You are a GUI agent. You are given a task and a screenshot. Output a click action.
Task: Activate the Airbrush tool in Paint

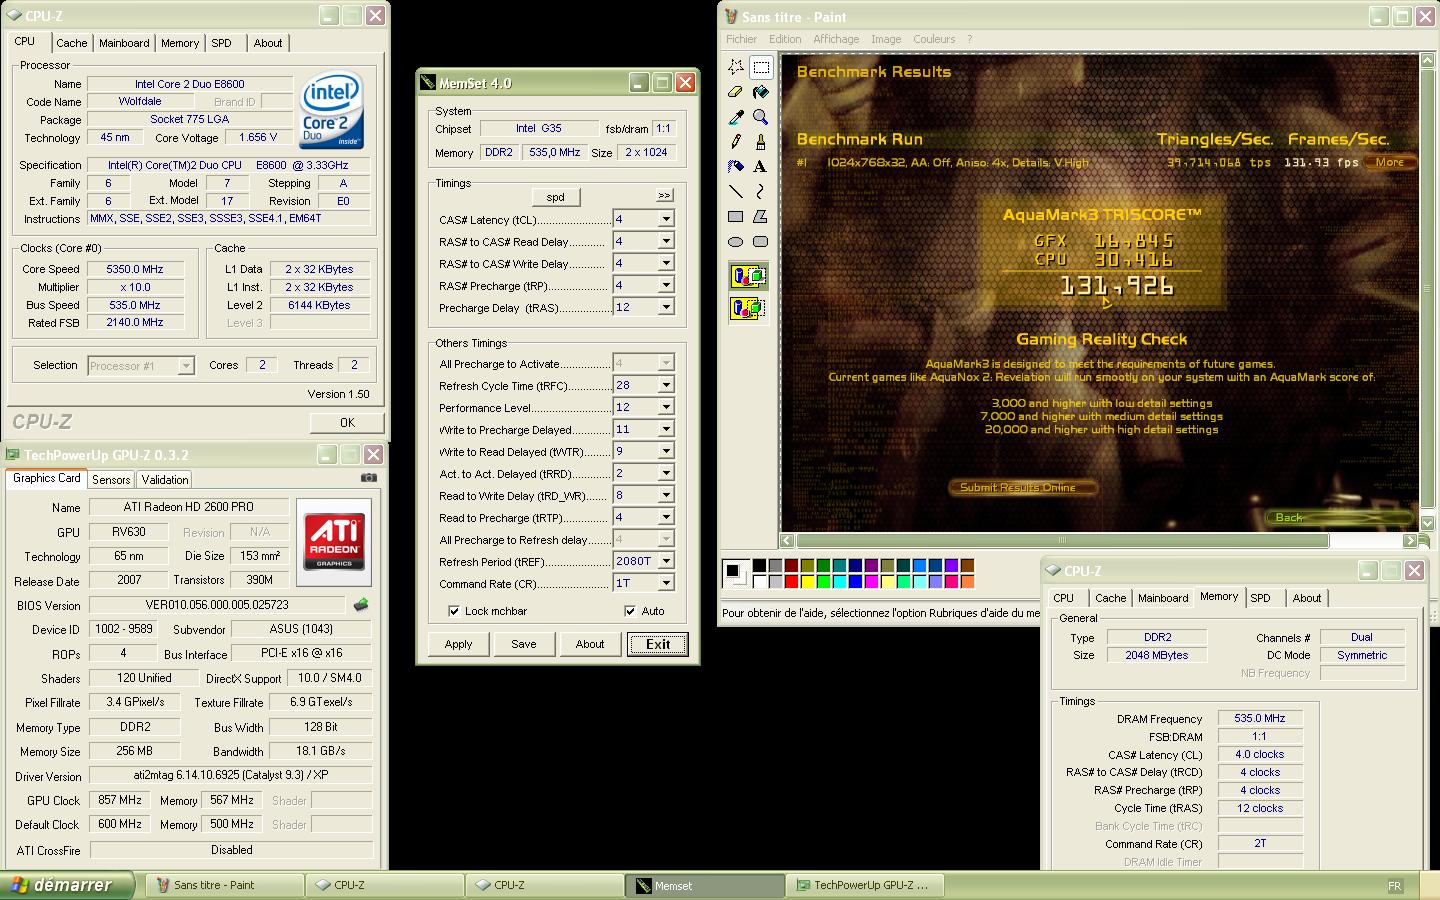[x=736, y=166]
